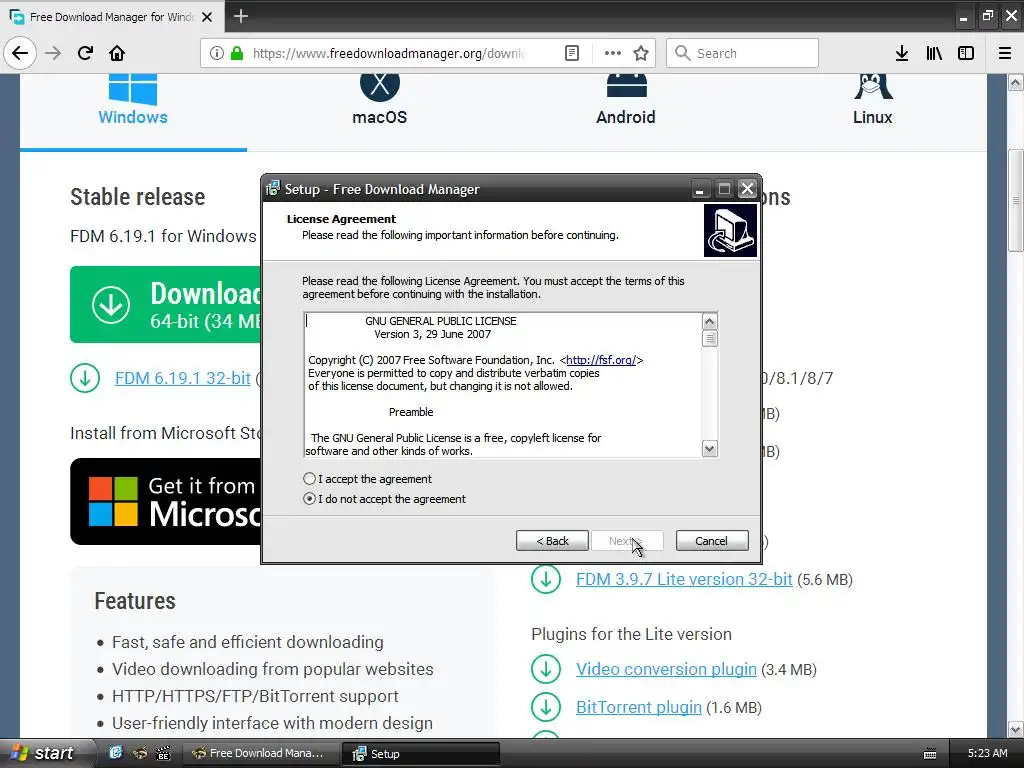Viewport: 1024px width, 768px height.
Task: Open the http://fsf.org/ link in license text
Action: [x=601, y=360]
